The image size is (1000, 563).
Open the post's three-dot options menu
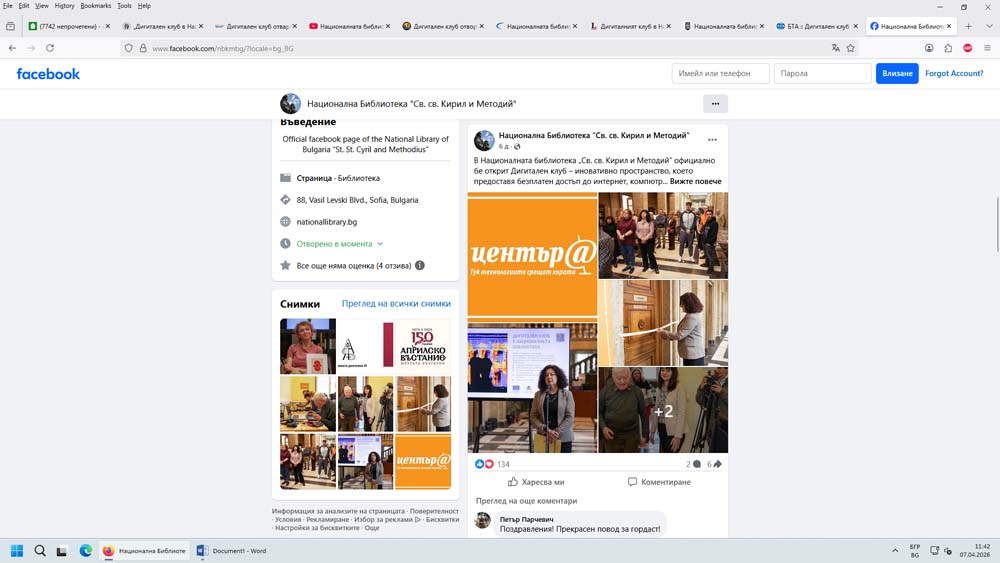pos(712,140)
